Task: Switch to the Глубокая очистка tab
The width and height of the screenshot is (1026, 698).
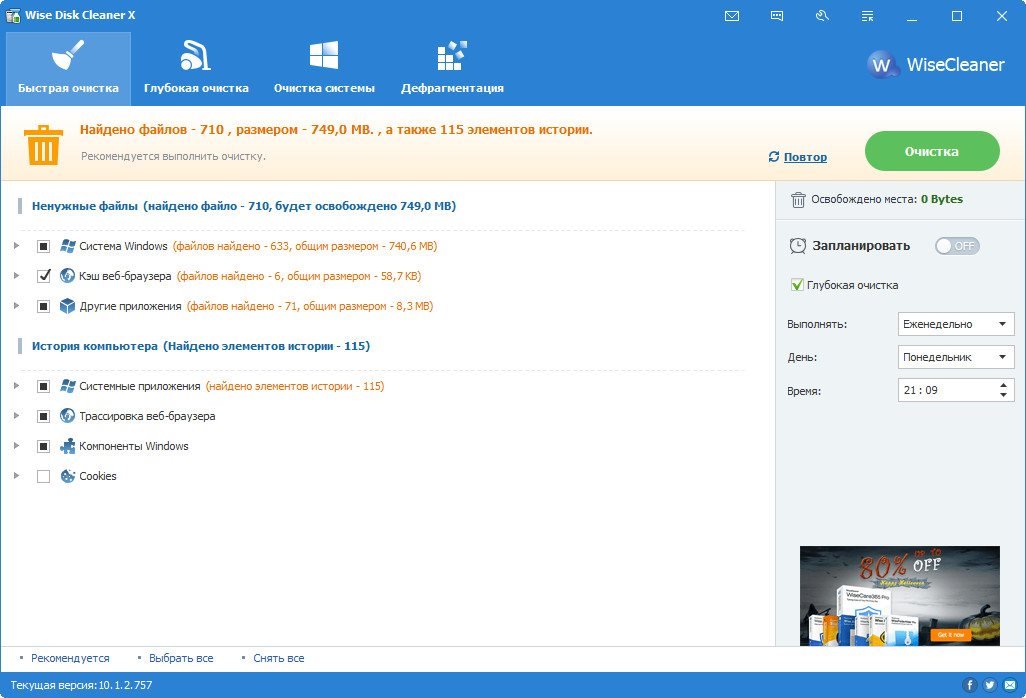Action: tap(196, 69)
